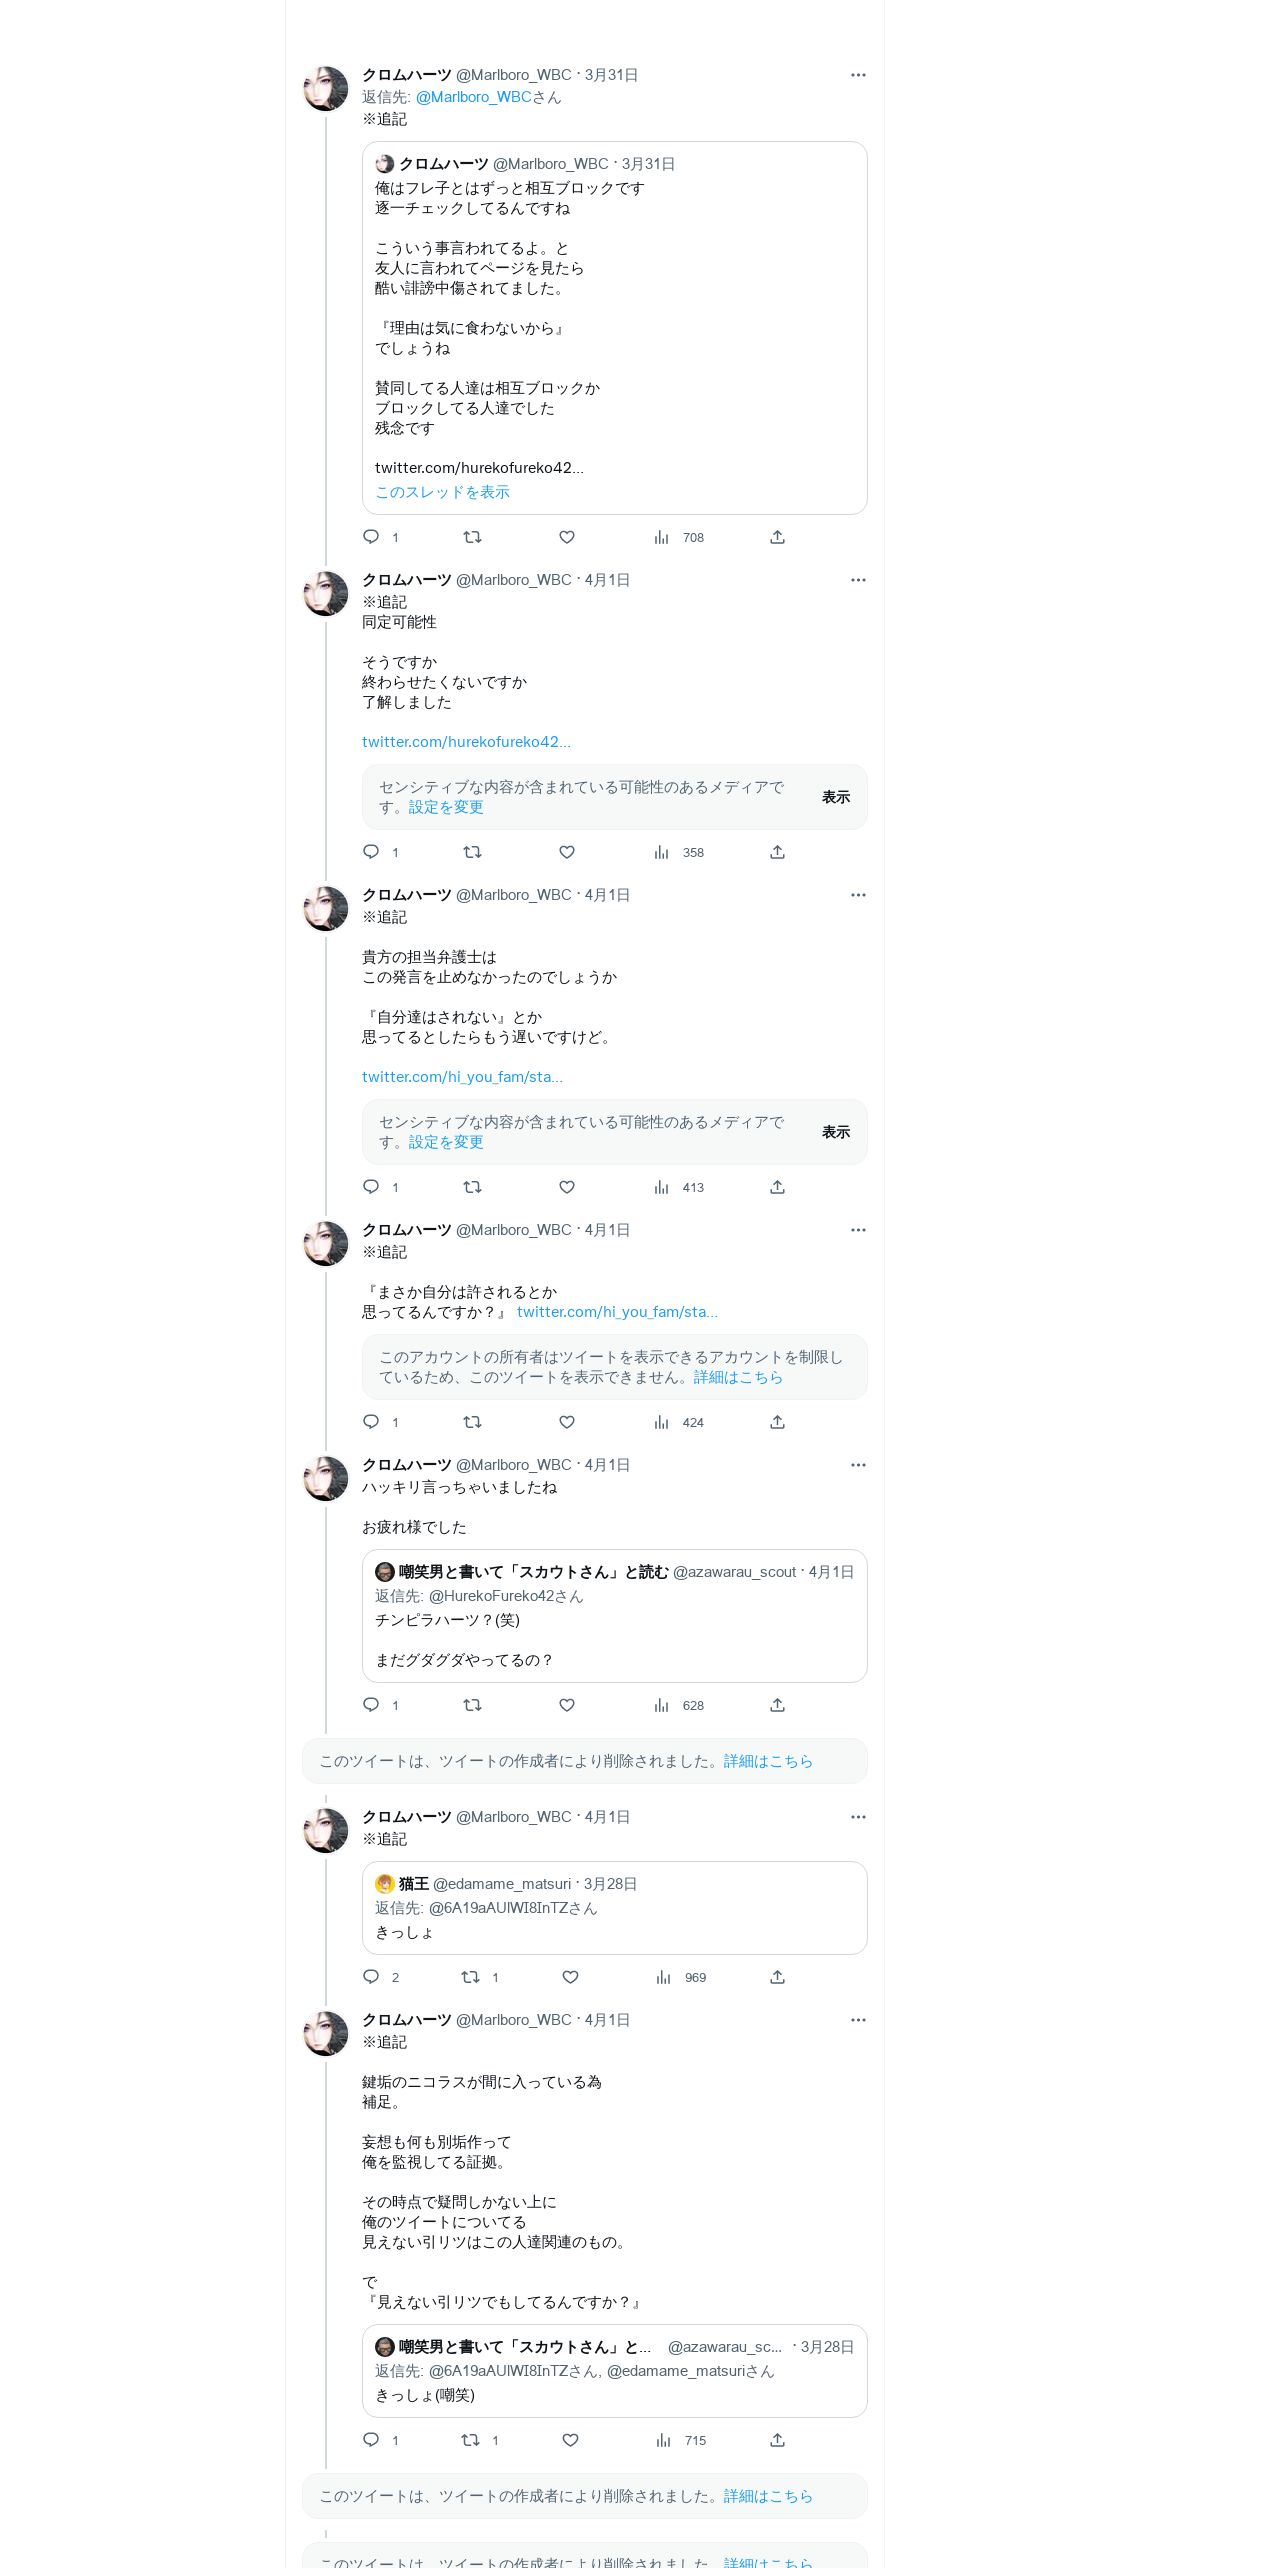Image resolution: width=1284 pixels, height=2568 pixels.
Task: Open @Marlboro_WBC reply-to mention link
Action: 473,97
